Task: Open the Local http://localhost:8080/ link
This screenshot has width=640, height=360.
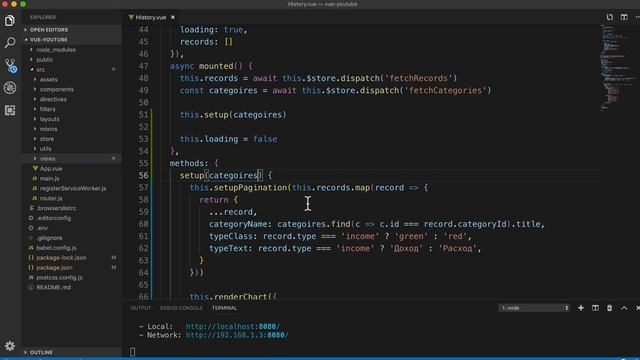Action: click(233, 327)
